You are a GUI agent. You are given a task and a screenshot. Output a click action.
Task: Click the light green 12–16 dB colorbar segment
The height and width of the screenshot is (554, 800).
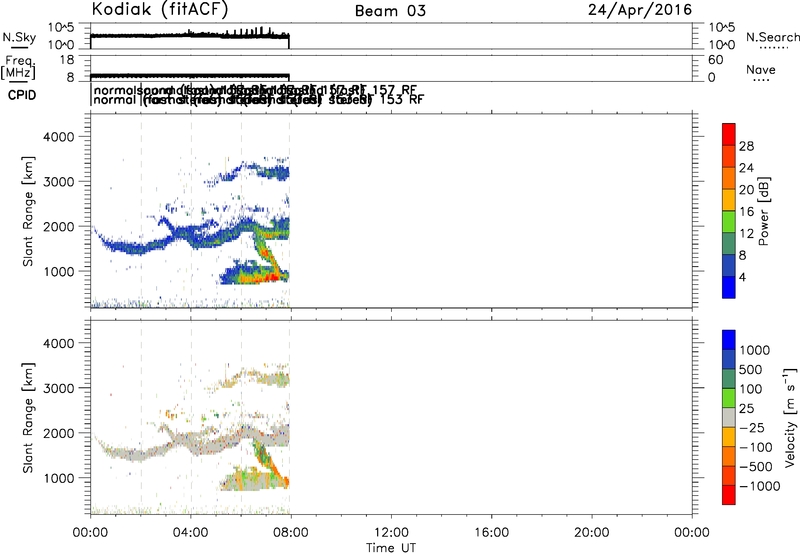pyautogui.click(x=729, y=222)
